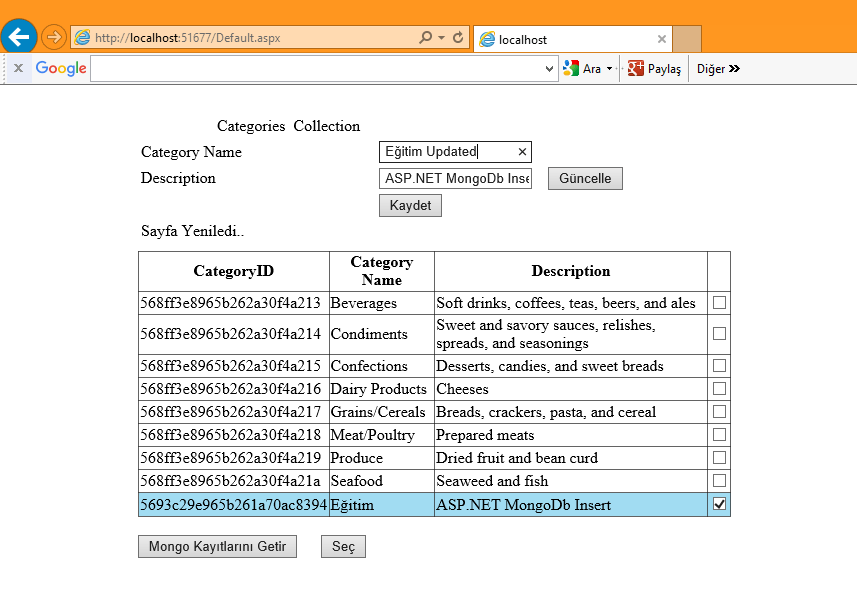Click the Google+ Paylaş share button
This screenshot has height=613, width=857.
[x=654, y=69]
